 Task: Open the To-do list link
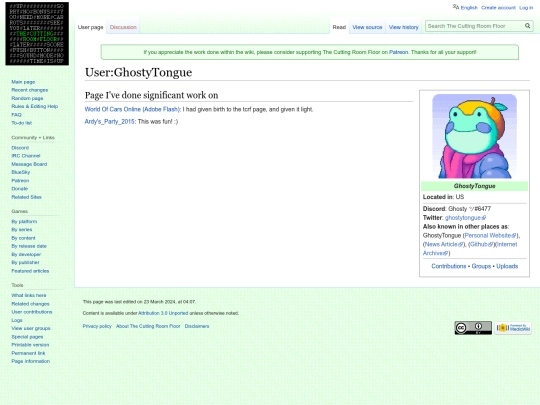pos(22,123)
